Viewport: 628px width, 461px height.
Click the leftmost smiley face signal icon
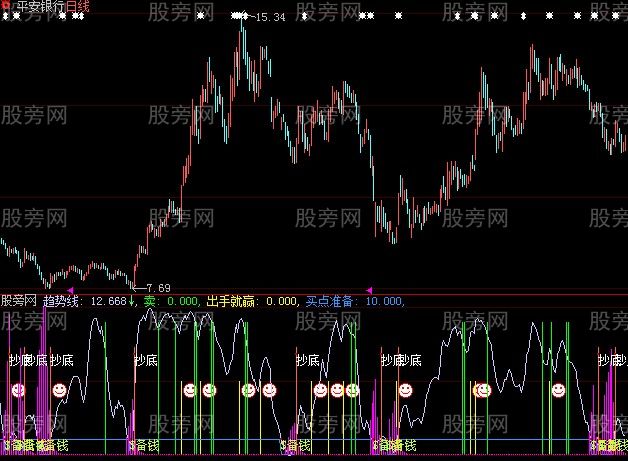[x=18, y=390]
